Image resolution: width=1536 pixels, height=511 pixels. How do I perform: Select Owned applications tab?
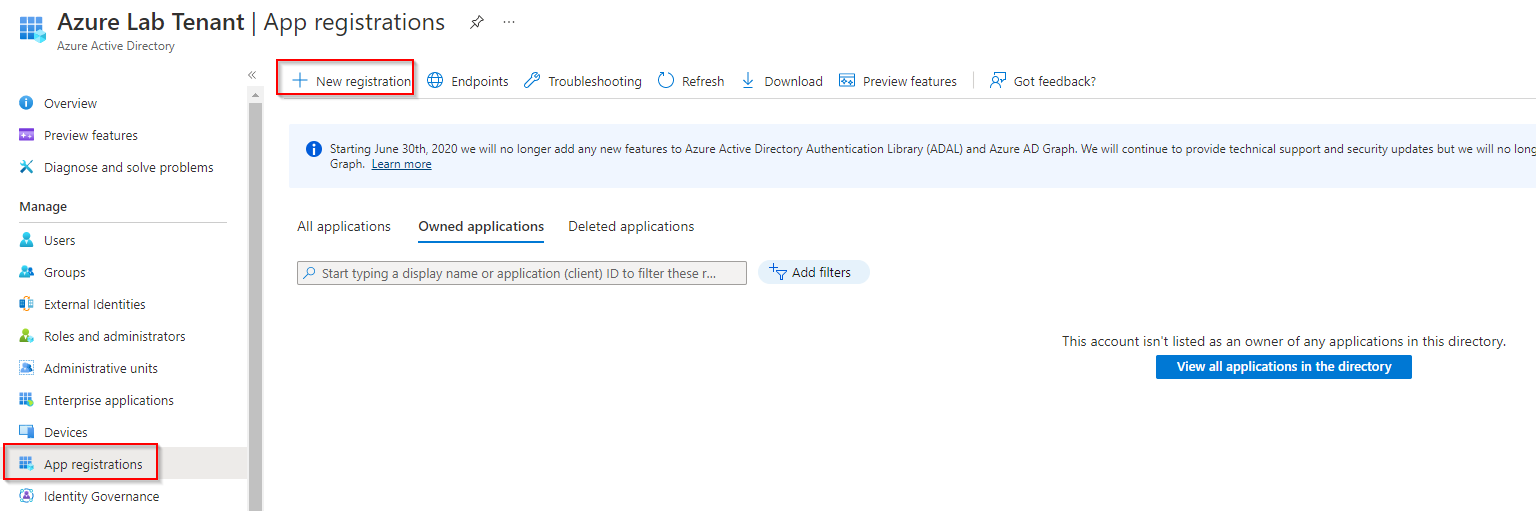tap(481, 227)
